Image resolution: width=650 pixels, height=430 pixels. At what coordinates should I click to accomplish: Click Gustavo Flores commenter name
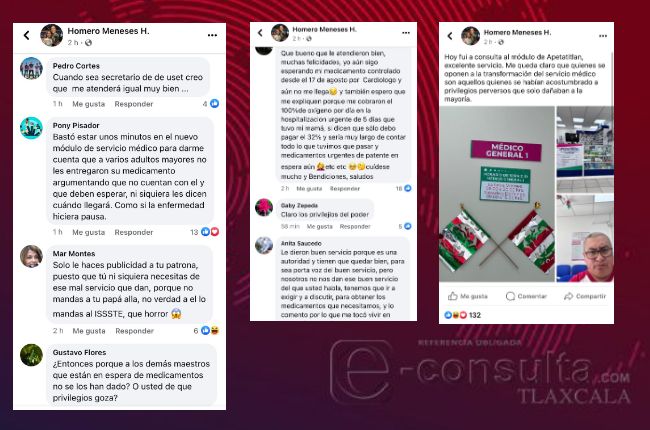[x=79, y=352]
